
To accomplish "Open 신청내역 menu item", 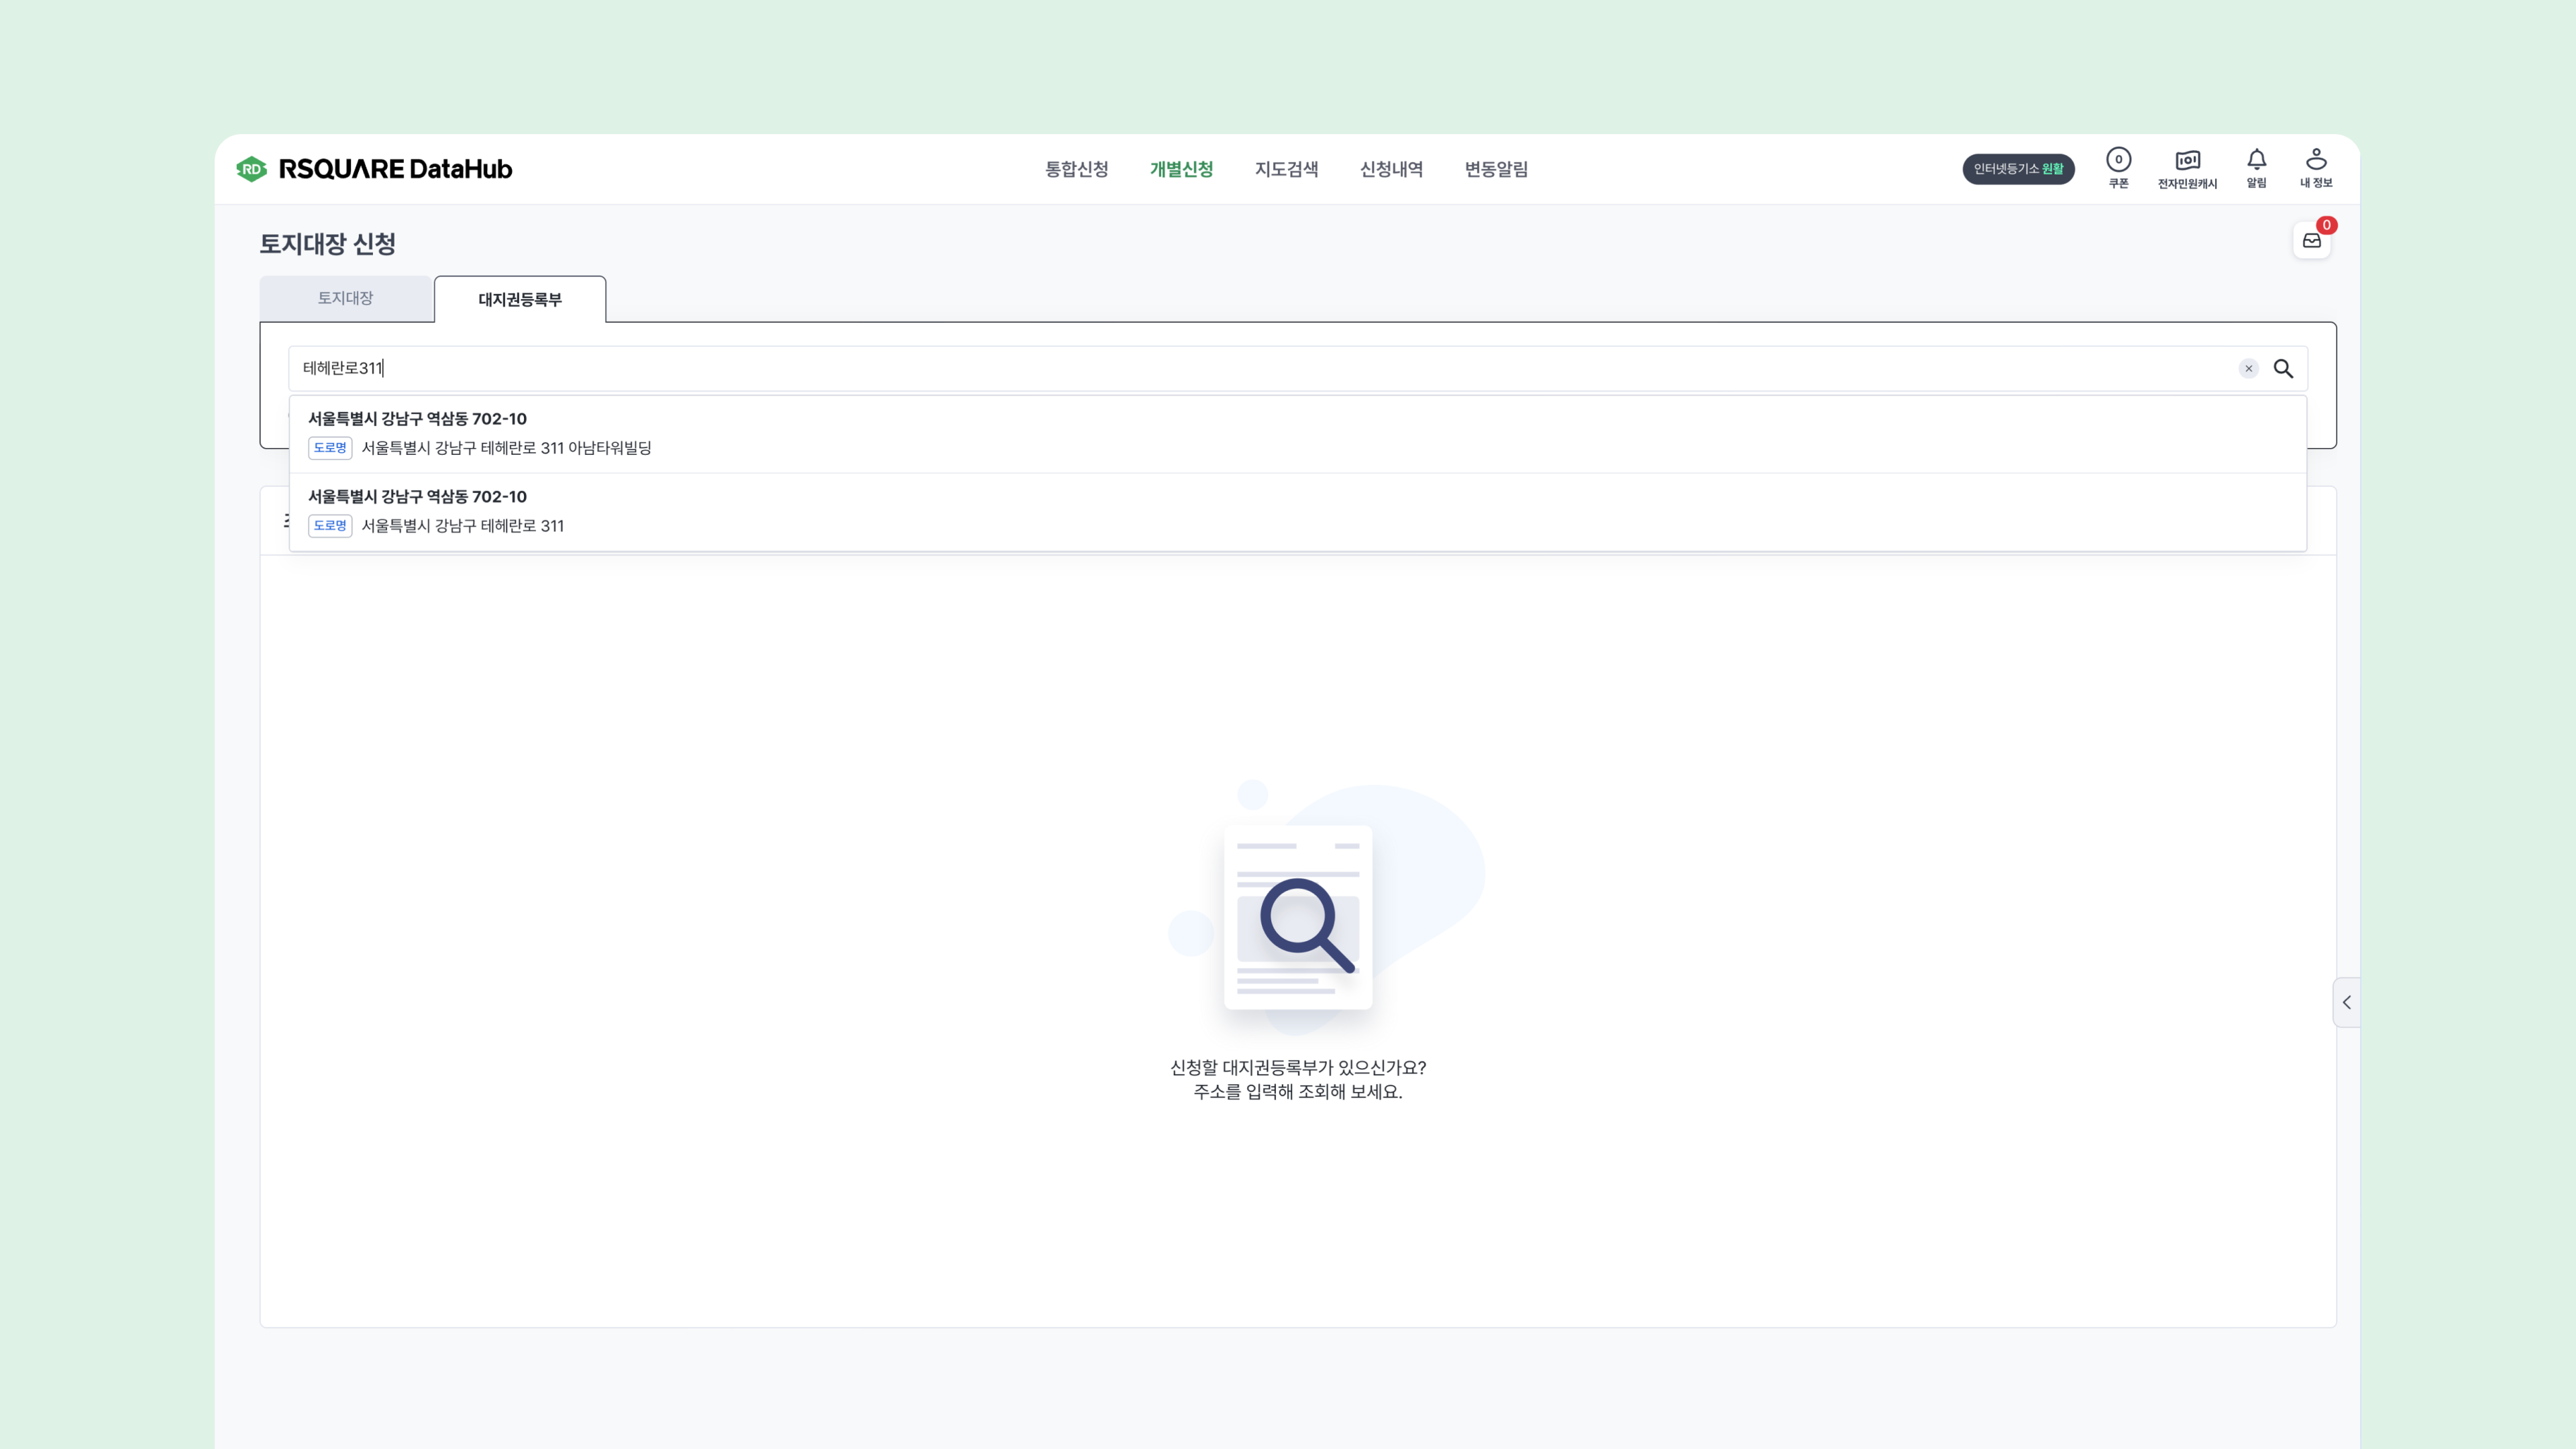I will (x=1391, y=169).
